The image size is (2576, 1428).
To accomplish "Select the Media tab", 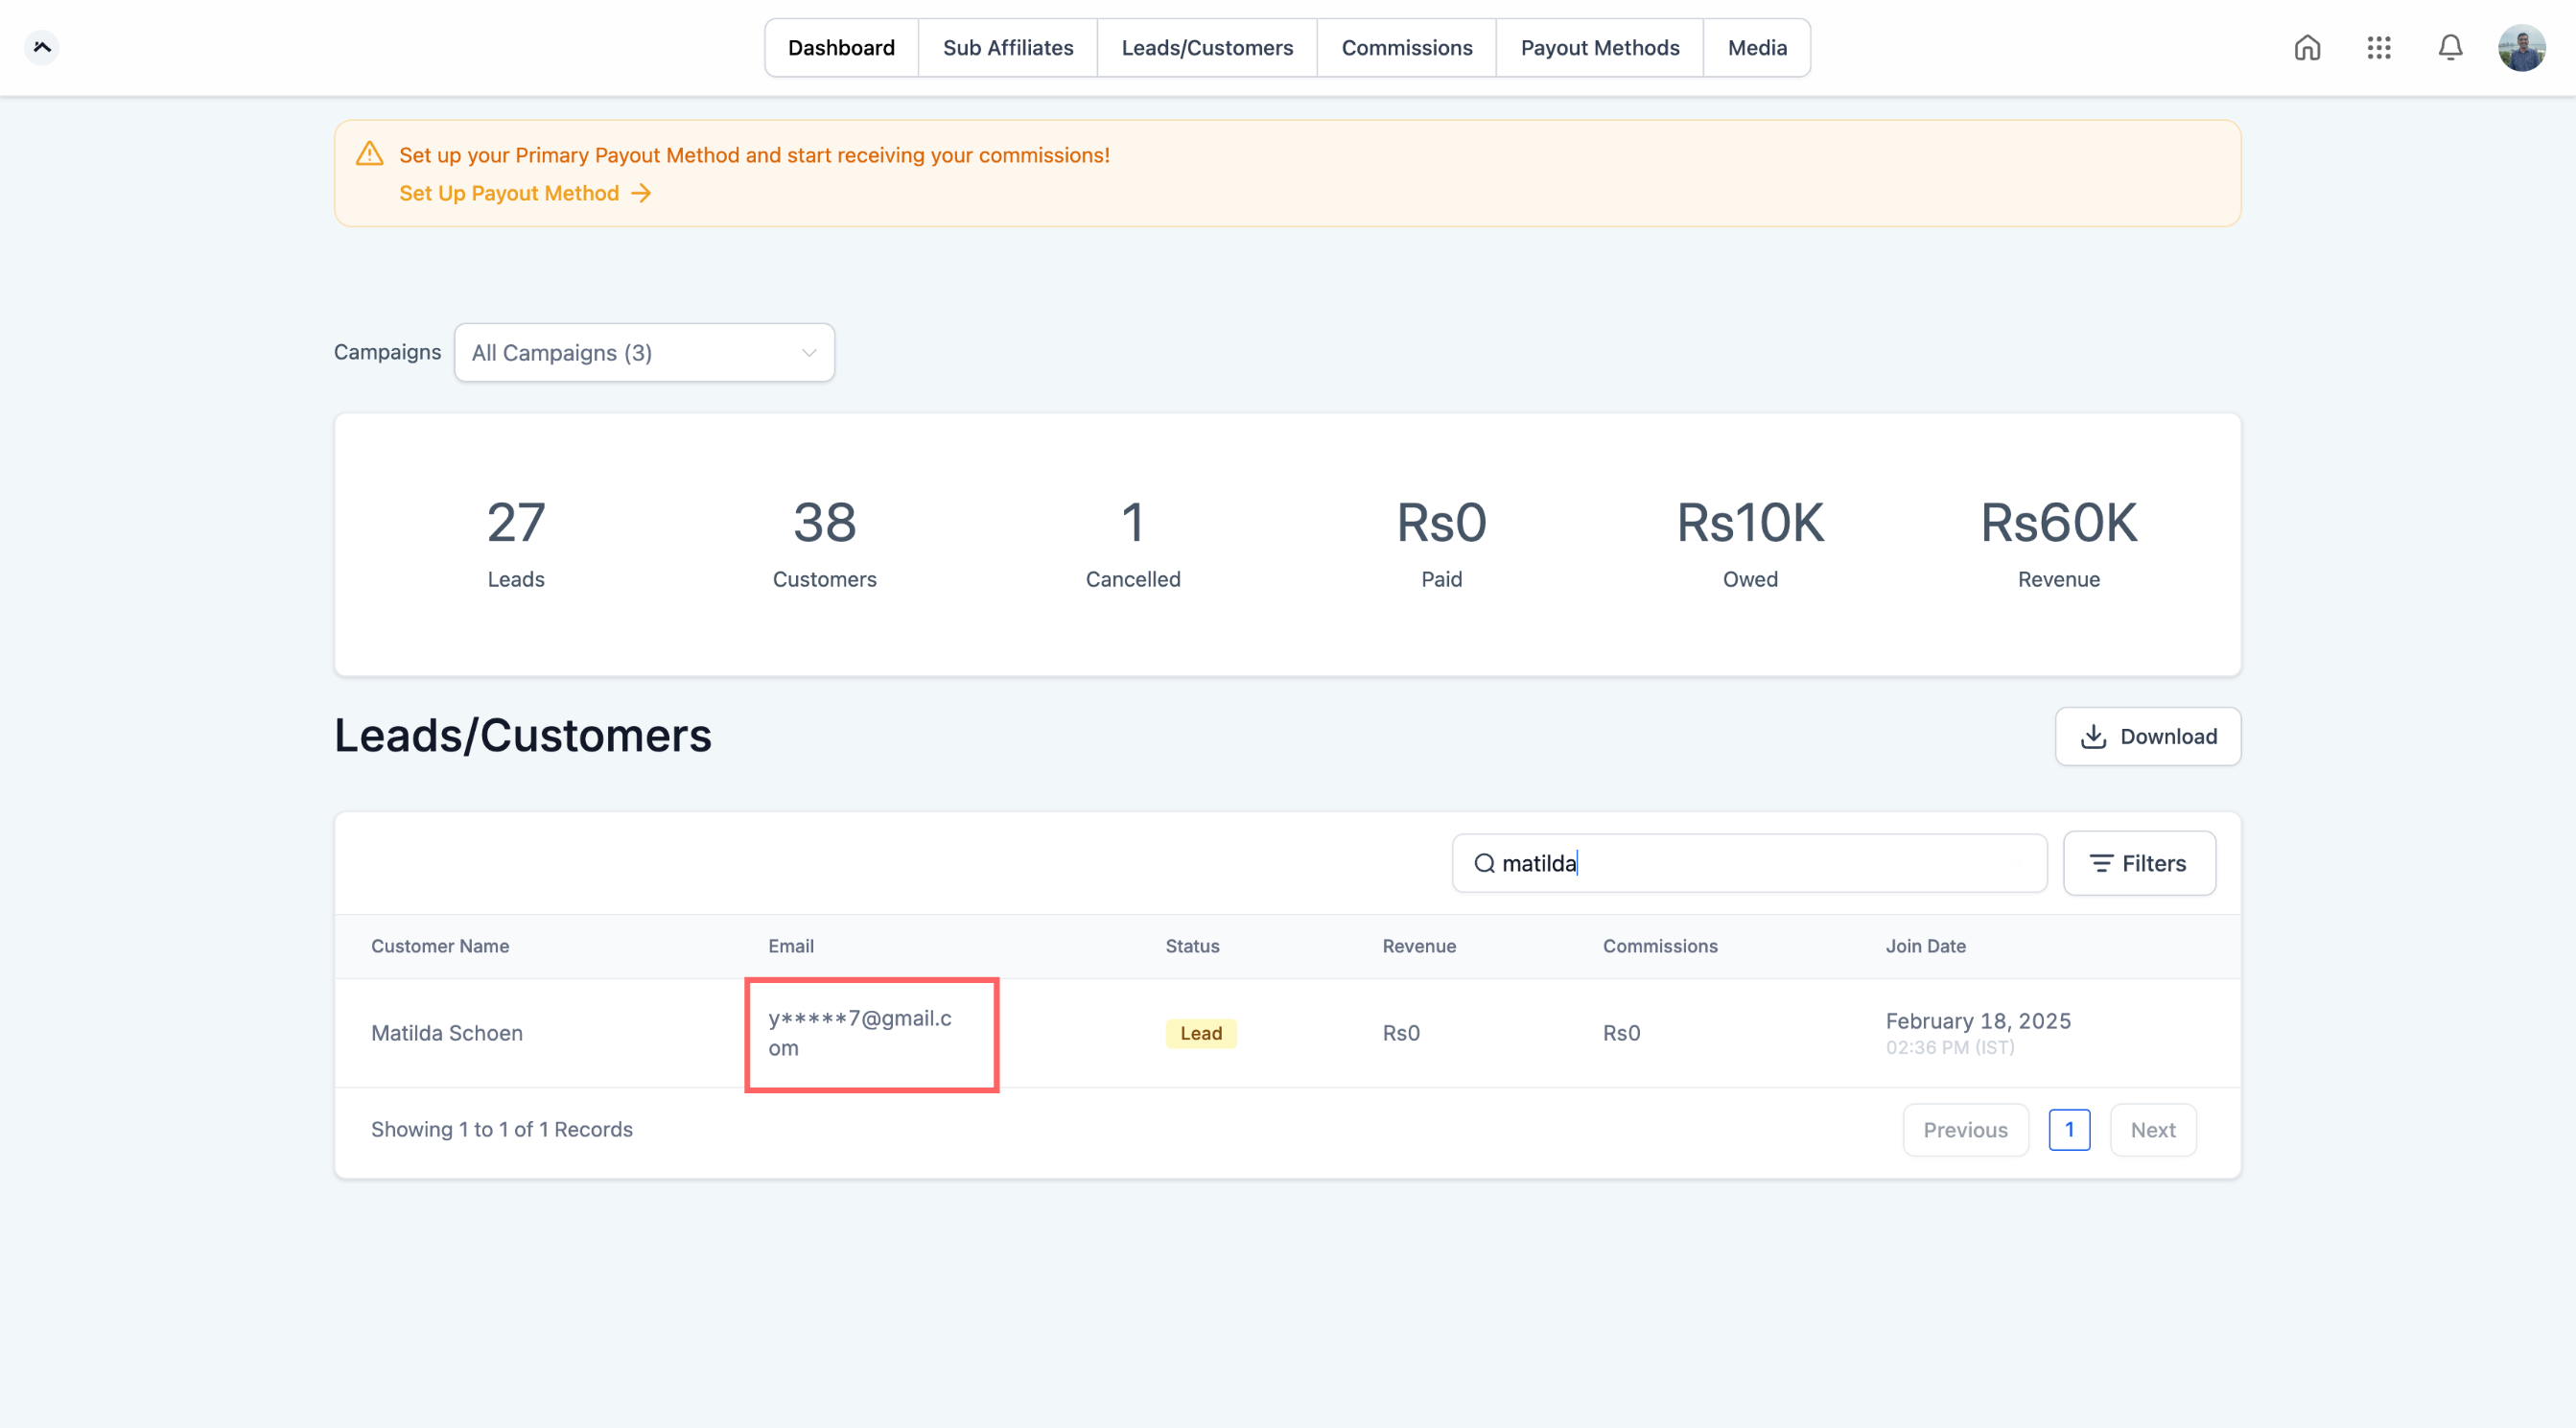I will tap(1756, 48).
